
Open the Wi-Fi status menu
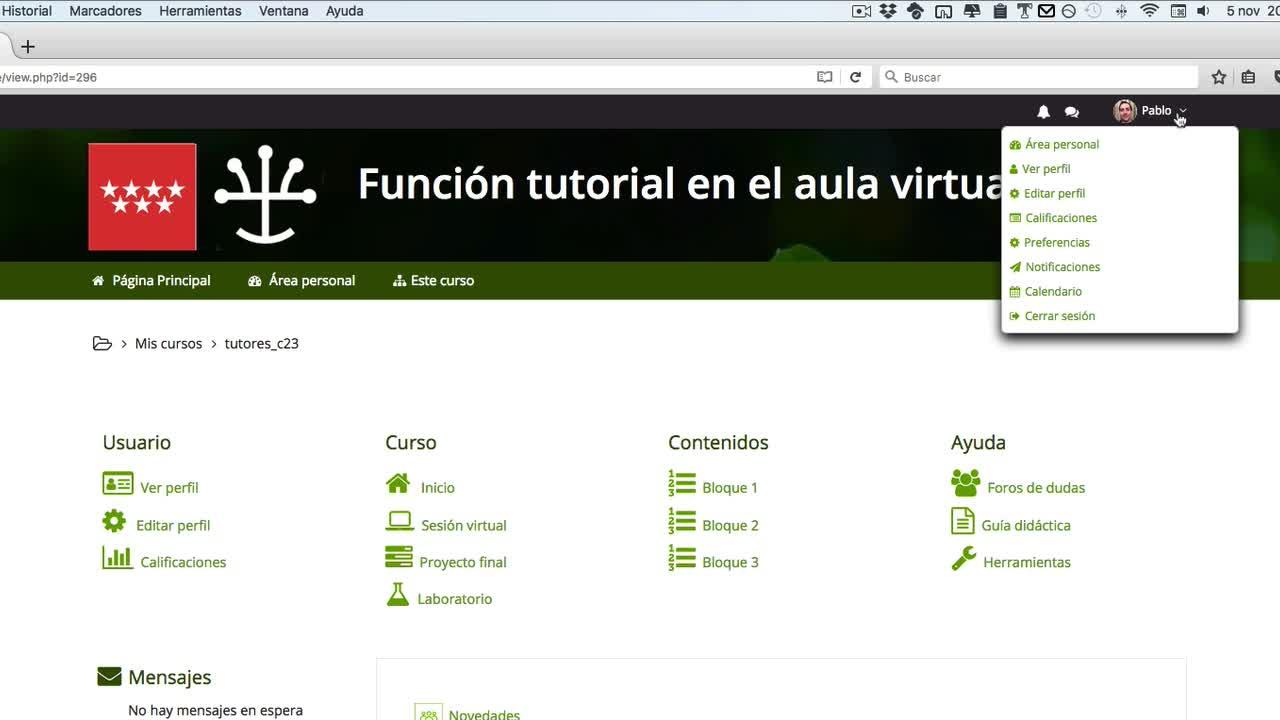tap(1150, 11)
